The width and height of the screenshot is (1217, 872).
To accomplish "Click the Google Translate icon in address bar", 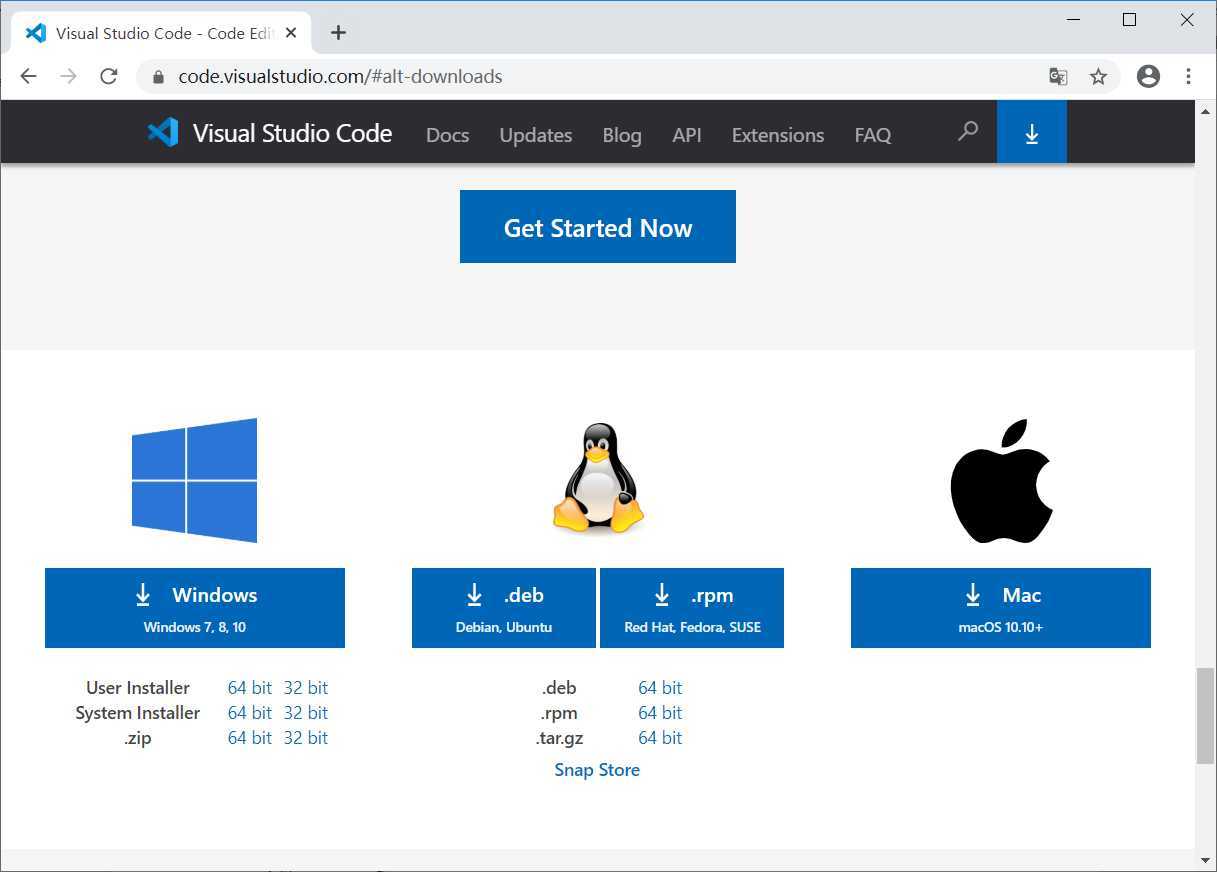I will coord(1058,76).
